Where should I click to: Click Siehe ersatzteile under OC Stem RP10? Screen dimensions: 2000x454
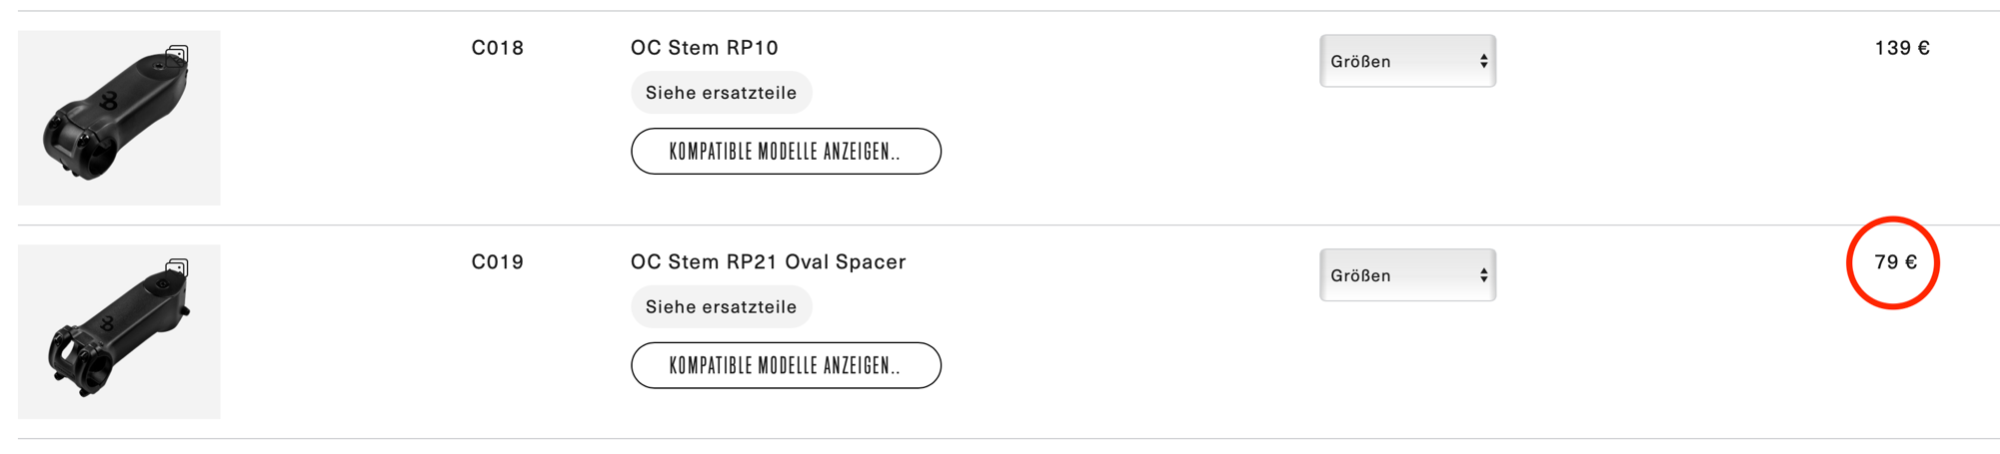pos(721,93)
